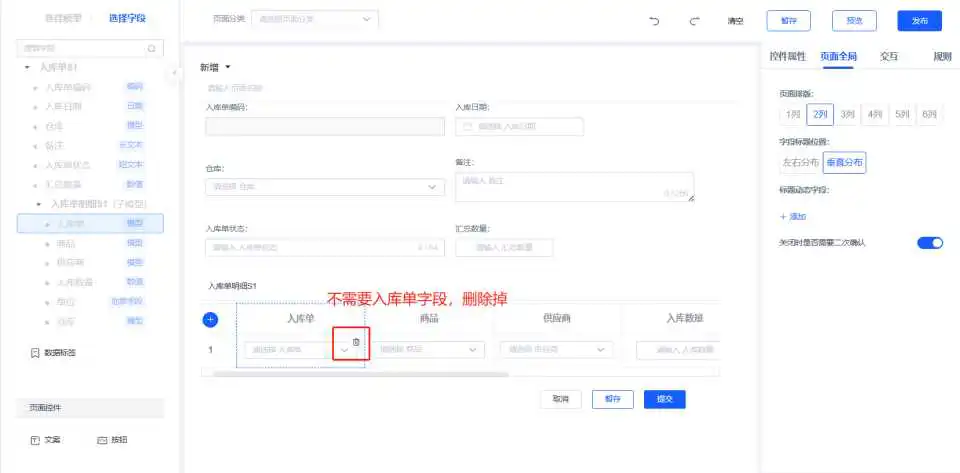Select highlighted 入库单 field in tree
Image resolution: width=960 pixels, height=473 pixels.
[x=90, y=223]
